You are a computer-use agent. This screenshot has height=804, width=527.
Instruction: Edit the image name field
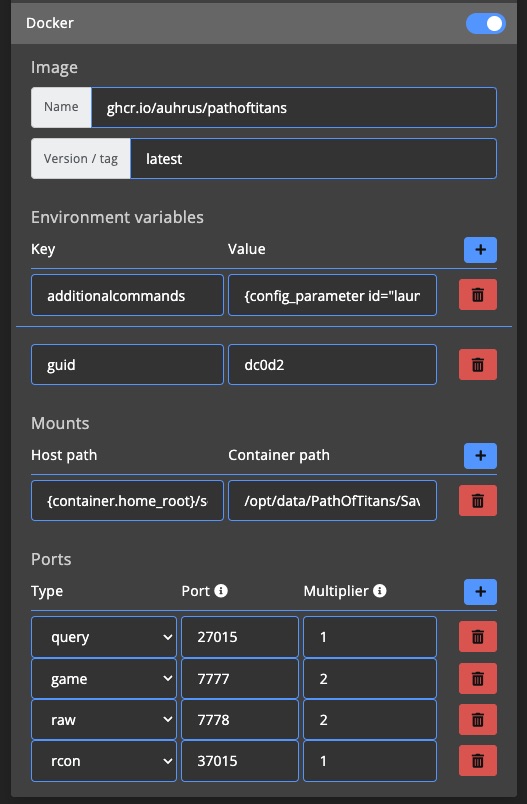(x=294, y=108)
